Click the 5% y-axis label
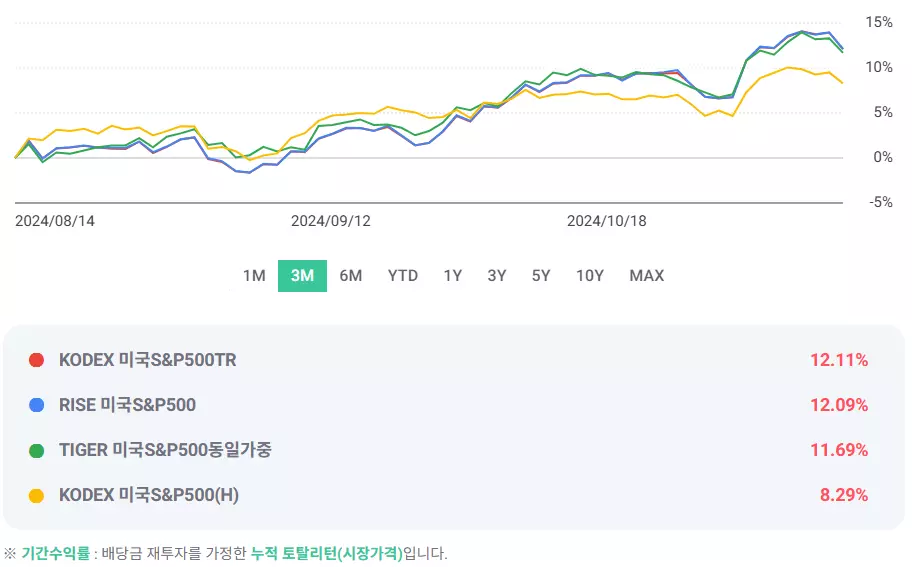The image size is (912, 567). [883, 112]
